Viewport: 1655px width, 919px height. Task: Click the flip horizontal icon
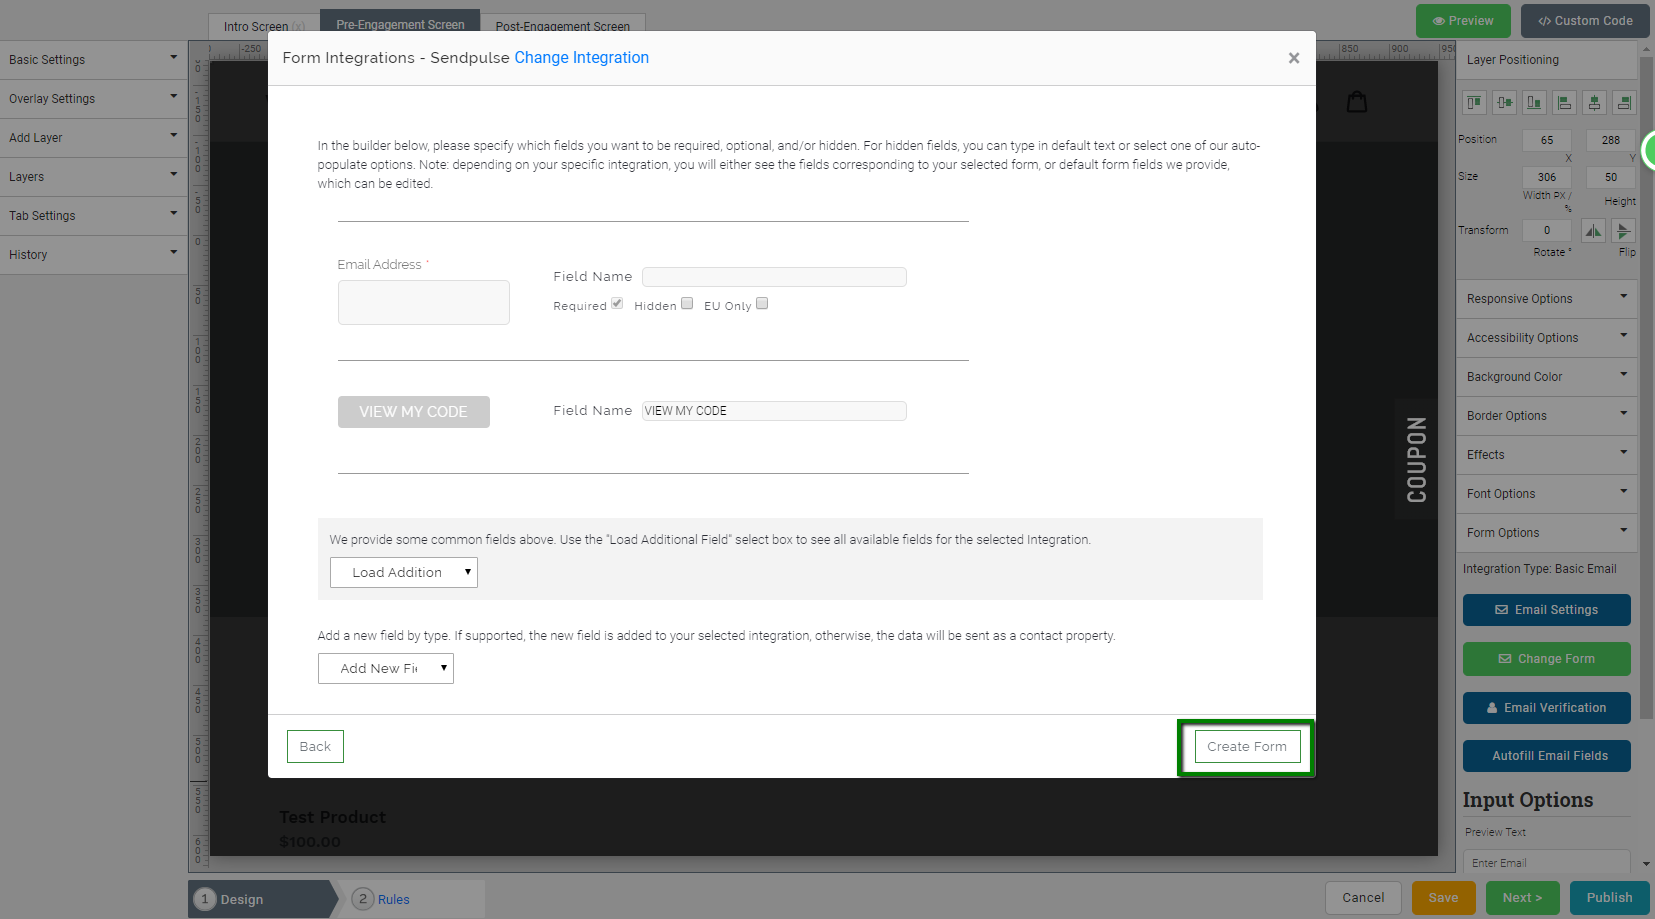[x=1593, y=231]
